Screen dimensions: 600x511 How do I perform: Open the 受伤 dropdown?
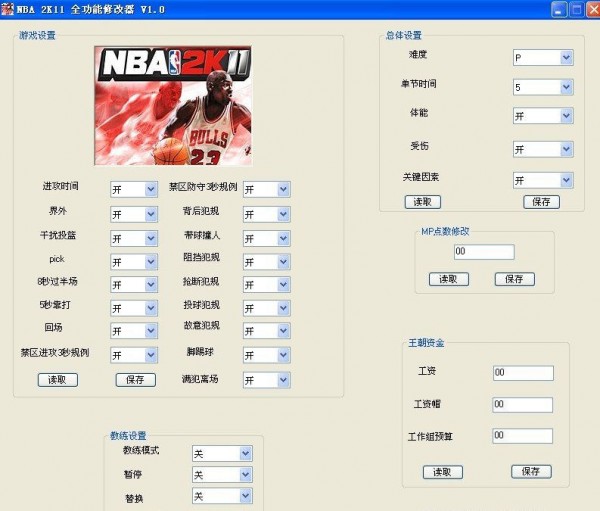543,149
